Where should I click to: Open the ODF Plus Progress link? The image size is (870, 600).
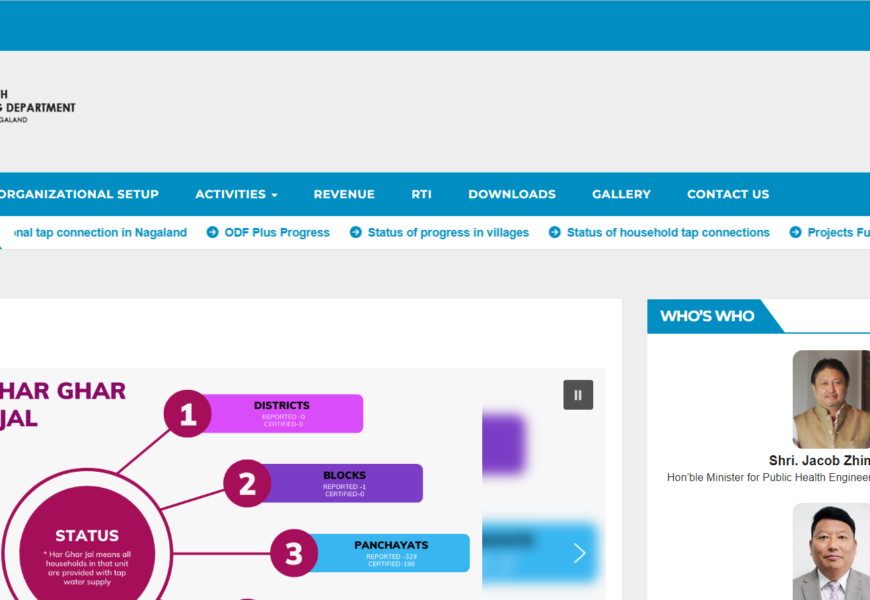tap(277, 232)
